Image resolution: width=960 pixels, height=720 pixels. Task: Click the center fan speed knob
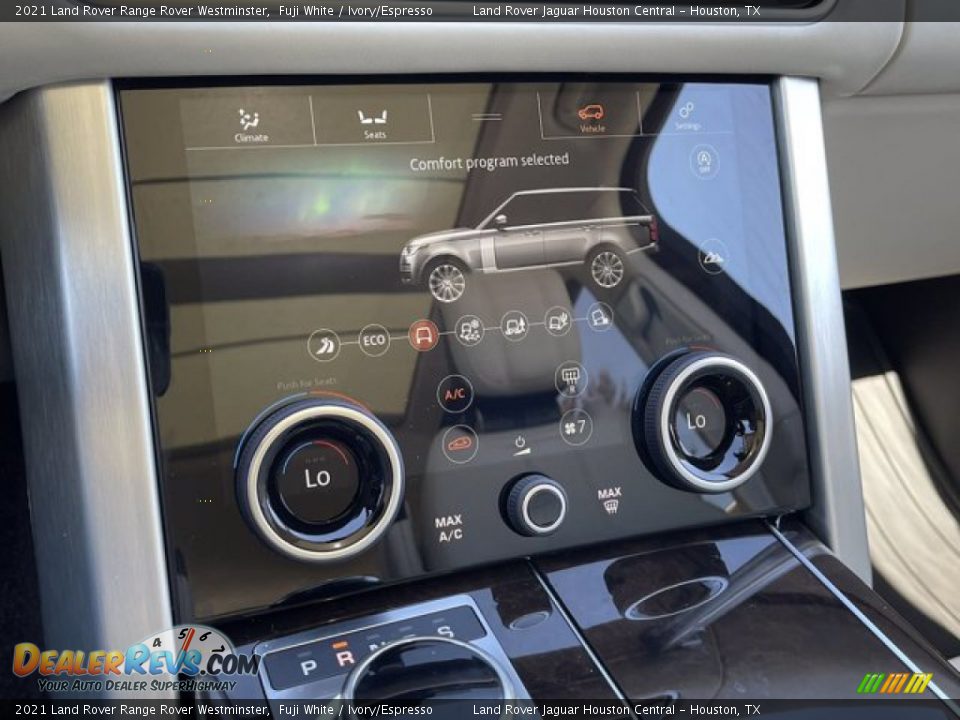(535, 506)
